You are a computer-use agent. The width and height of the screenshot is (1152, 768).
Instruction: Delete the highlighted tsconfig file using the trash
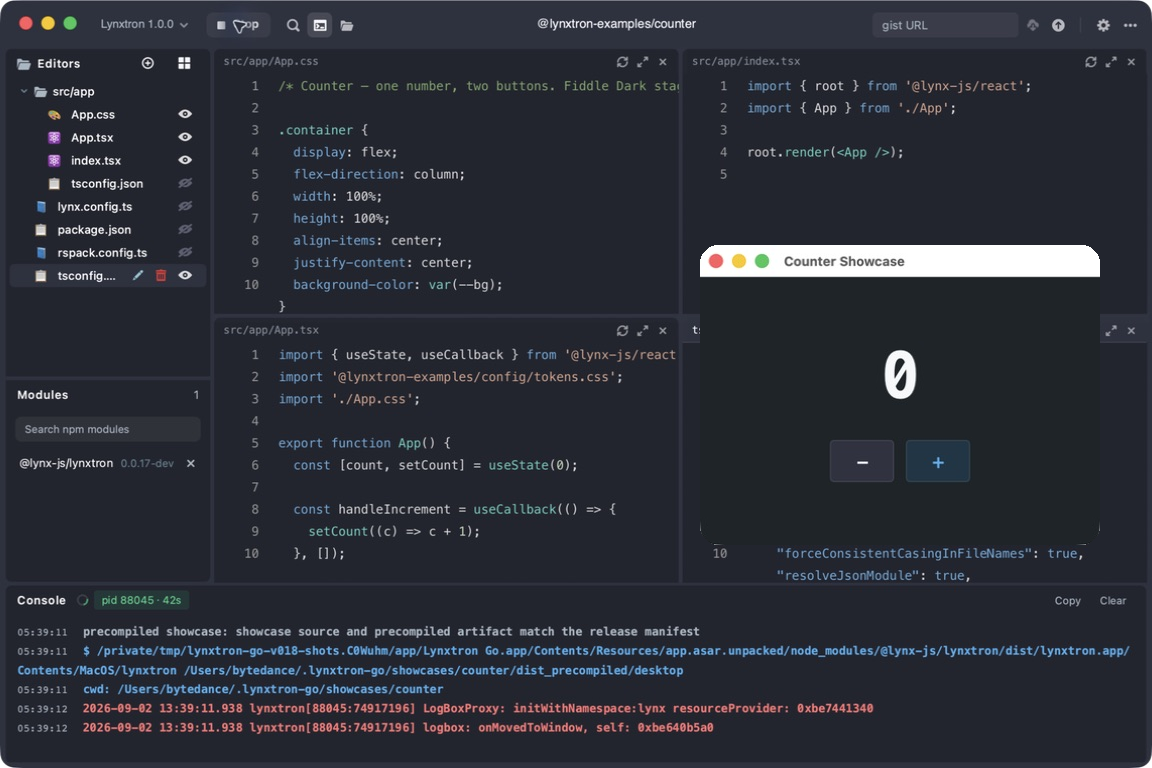click(x=161, y=276)
